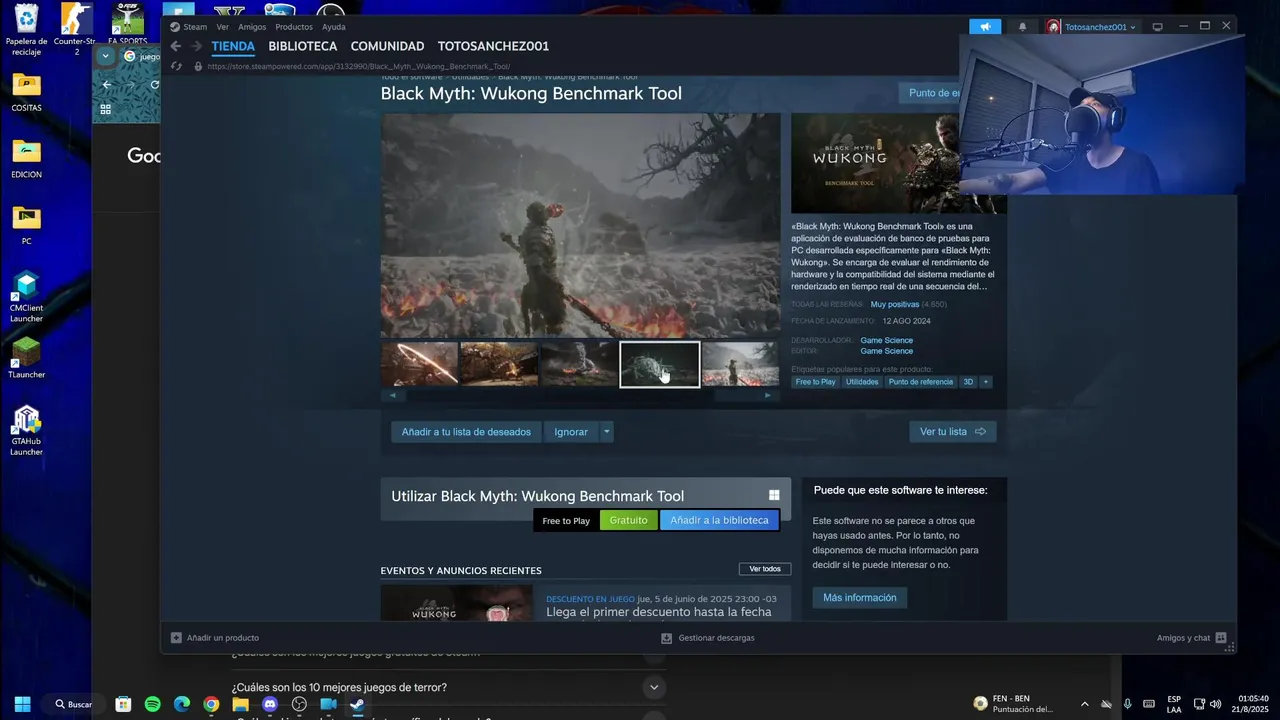Switch to the BIBLIOTECA tab

tap(303, 46)
